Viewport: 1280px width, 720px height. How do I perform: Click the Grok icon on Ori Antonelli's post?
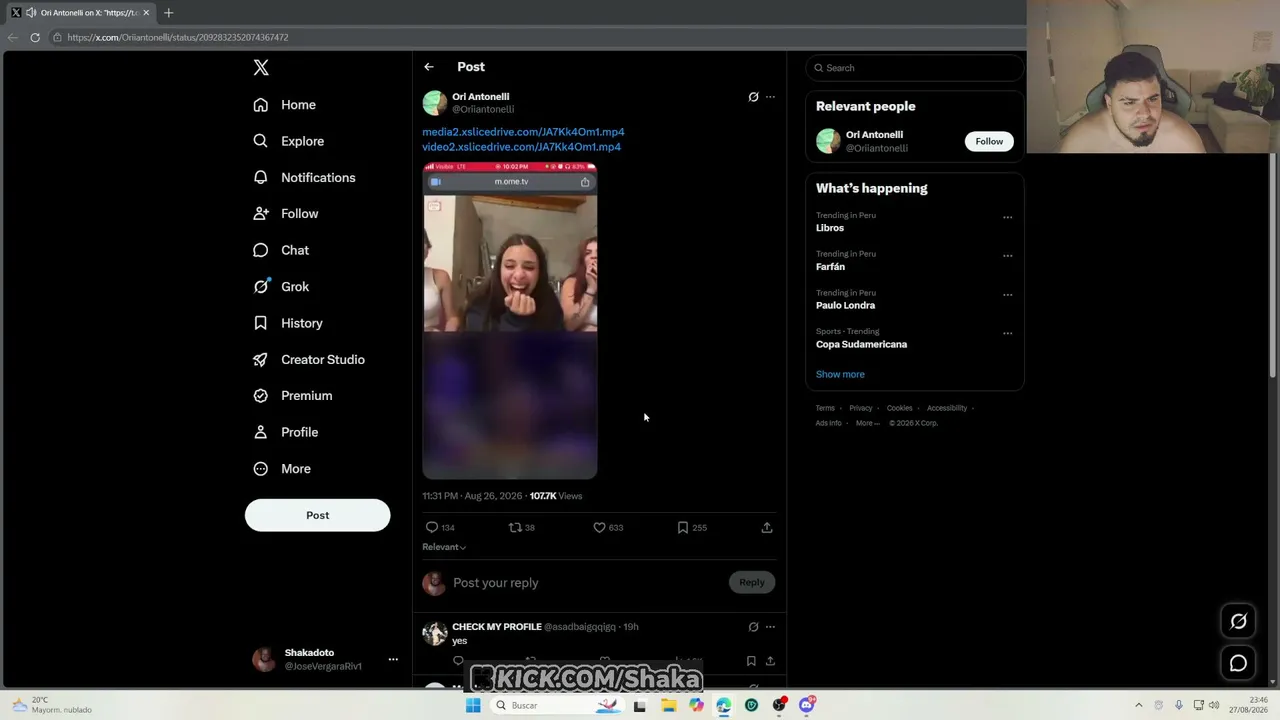point(753,97)
